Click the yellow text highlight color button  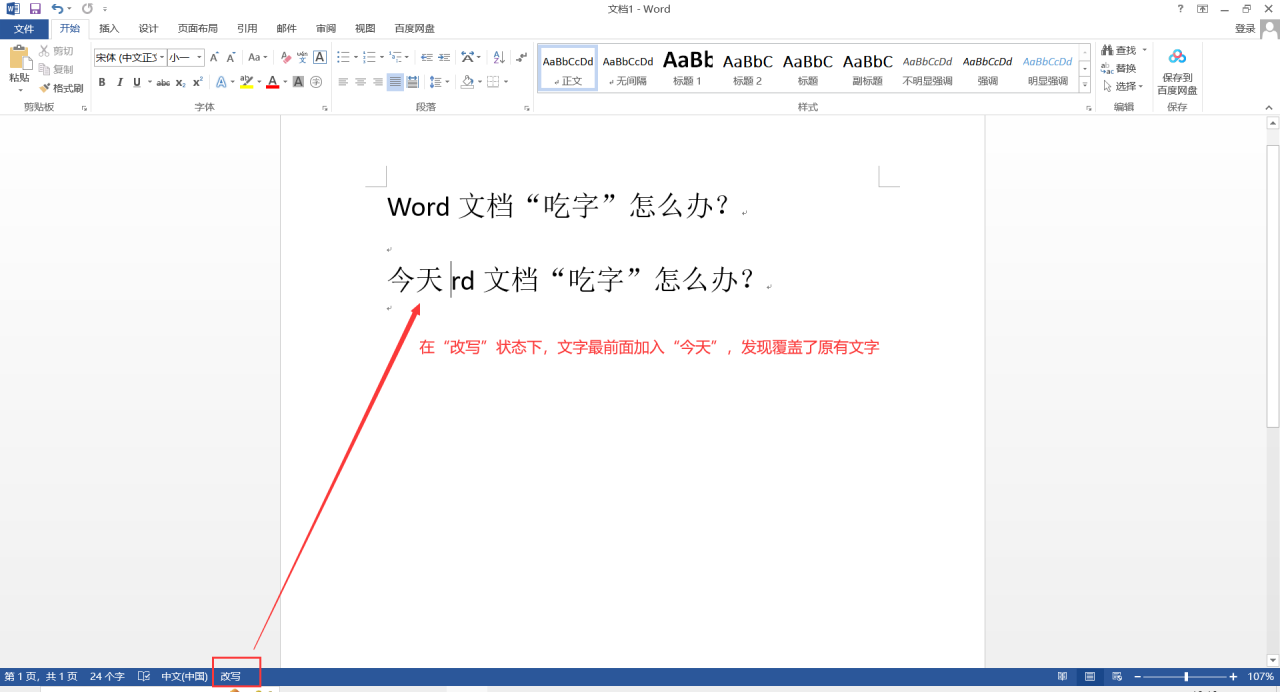click(246, 82)
